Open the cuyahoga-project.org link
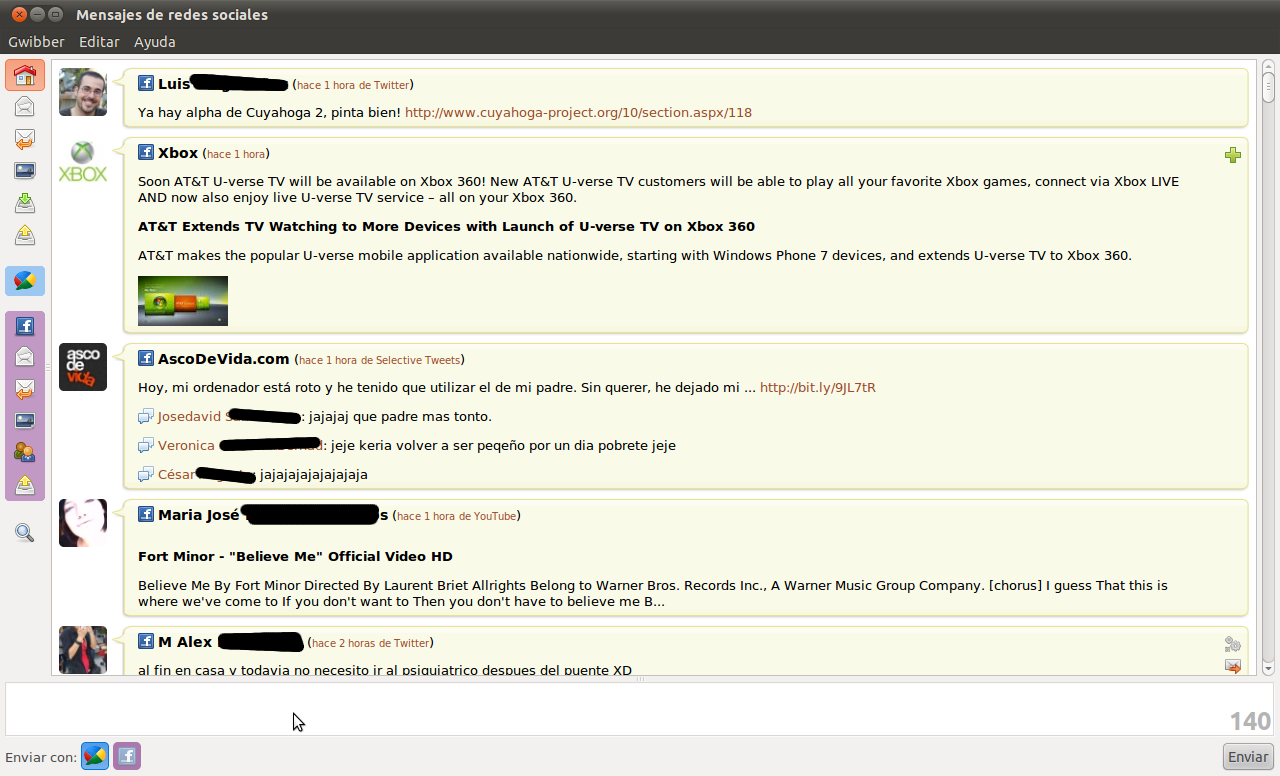The width and height of the screenshot is (1280, 776). point(578,112)
